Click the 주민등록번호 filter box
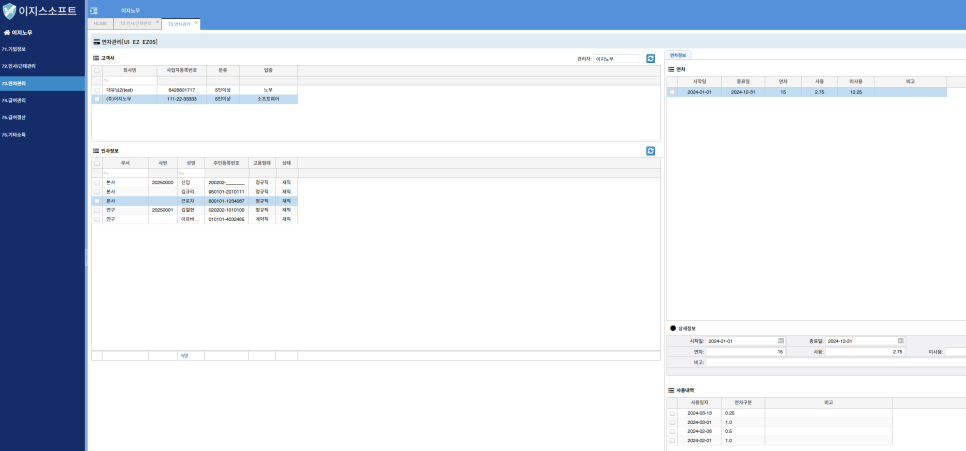The width and height of the screenshot is (966, 451). [x=226, y=173]
